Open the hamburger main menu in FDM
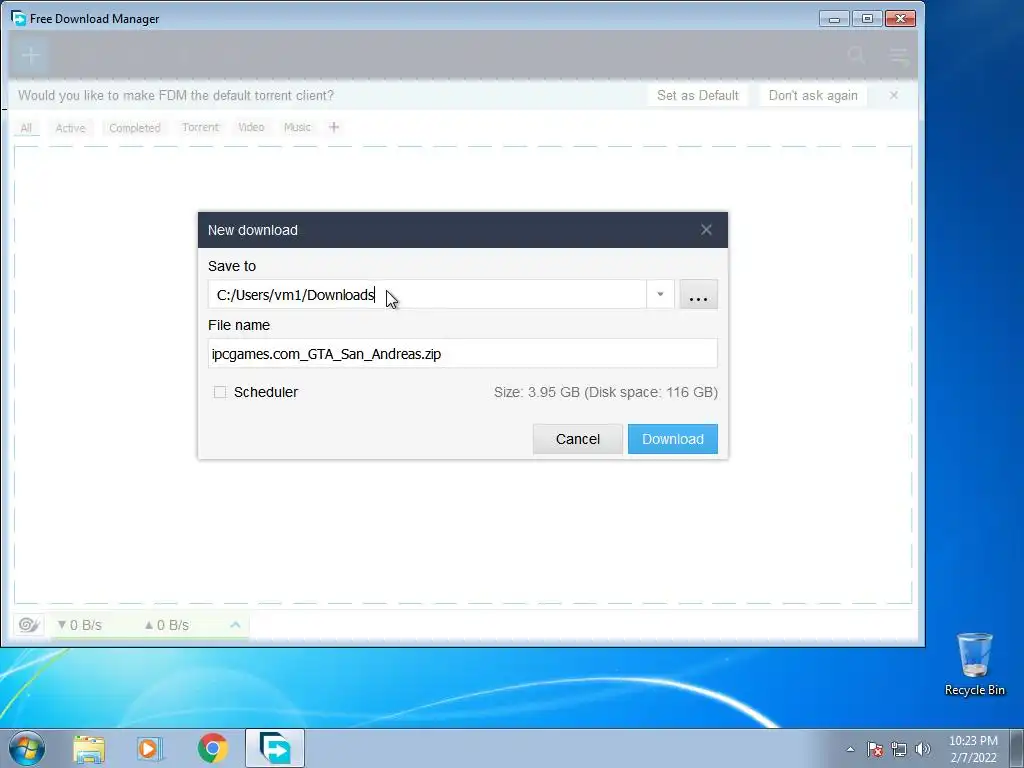 (x=899, y=56)
